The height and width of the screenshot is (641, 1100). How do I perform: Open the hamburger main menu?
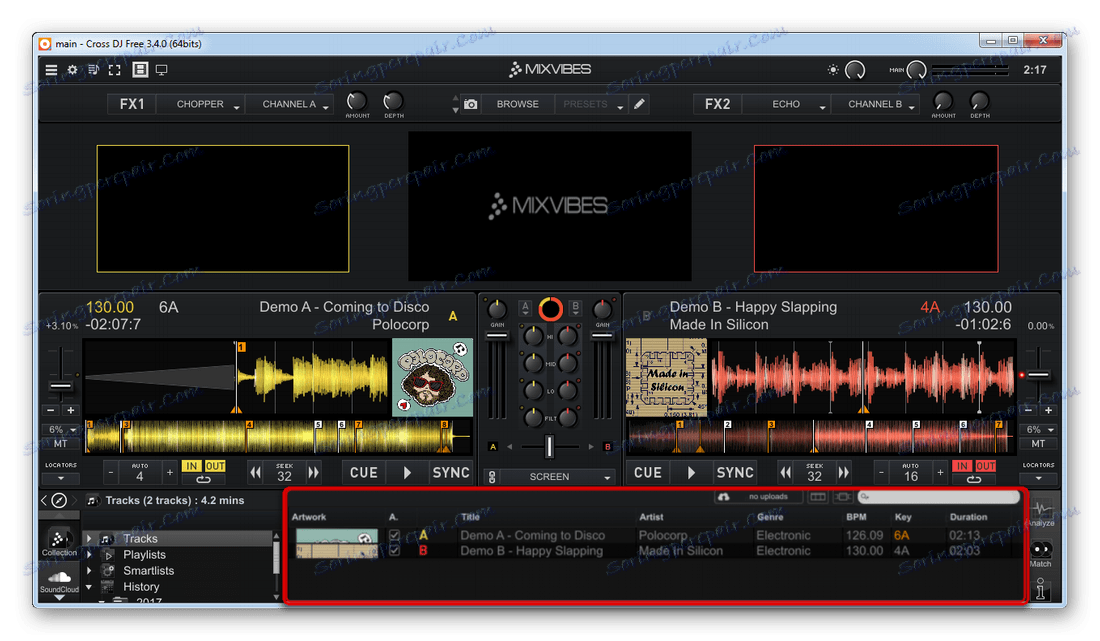click(x=51, y=70)
